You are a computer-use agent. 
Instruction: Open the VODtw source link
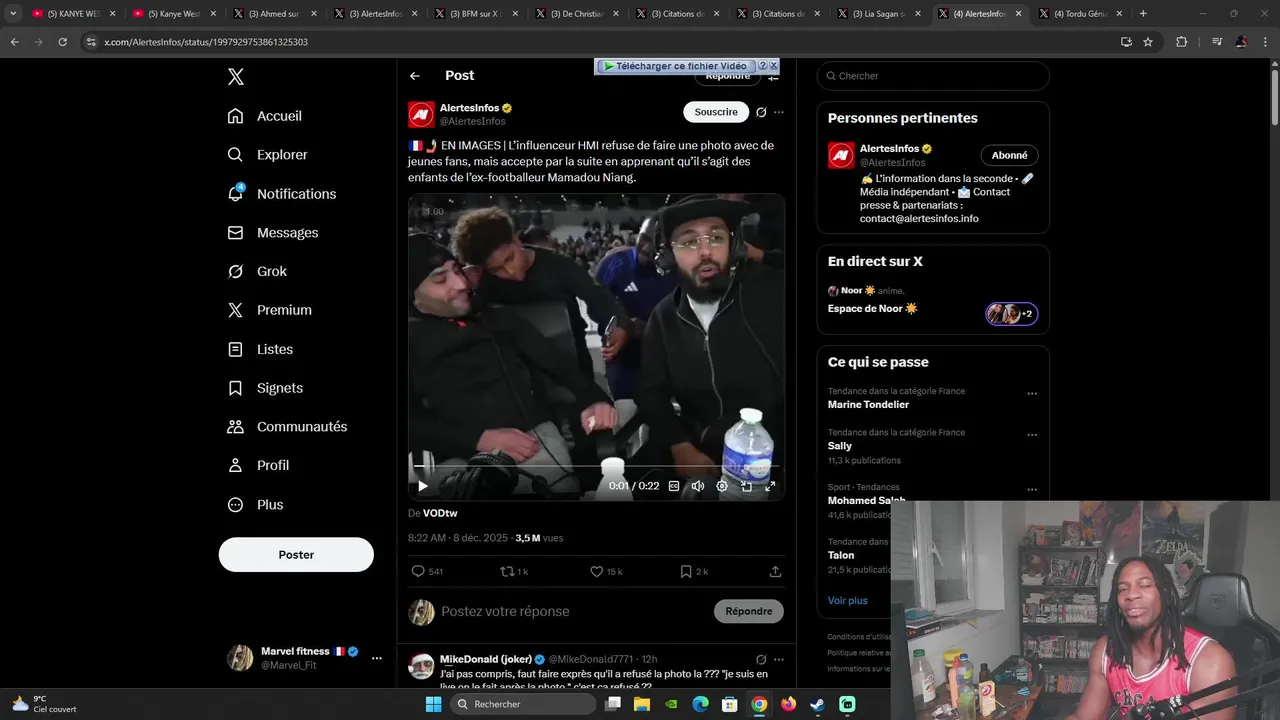click(x=440, y=513)
